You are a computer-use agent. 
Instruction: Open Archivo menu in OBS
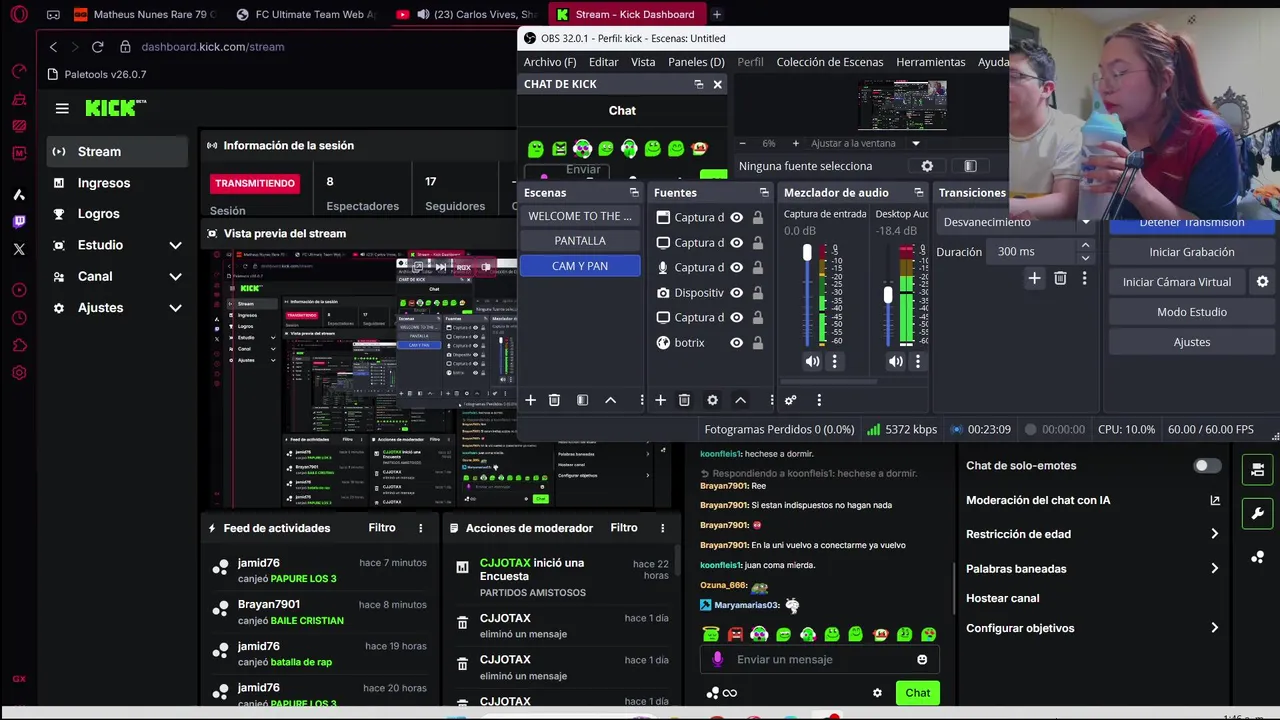pyautogui.click(x=550, y=62)
